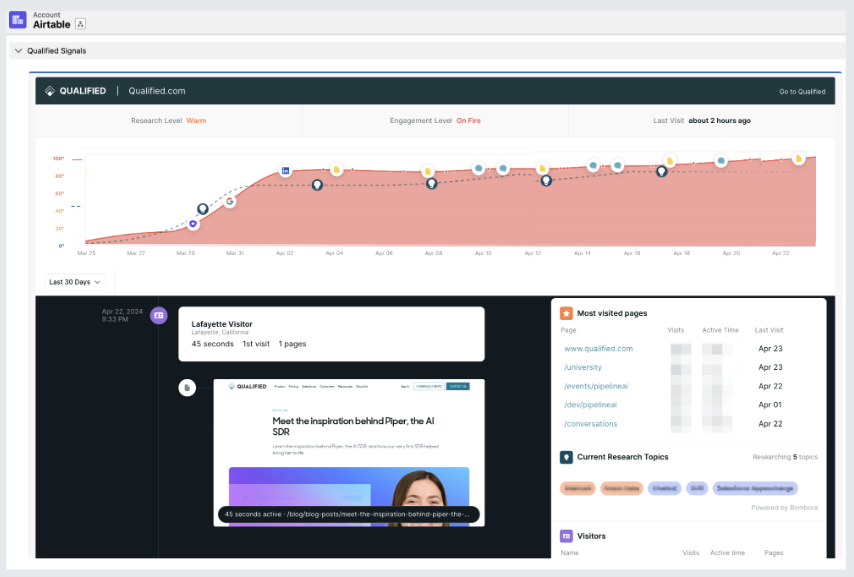This screenshot has height=577, width=854.
Task: Click the Airtable account name
Action: pos(52,25)
